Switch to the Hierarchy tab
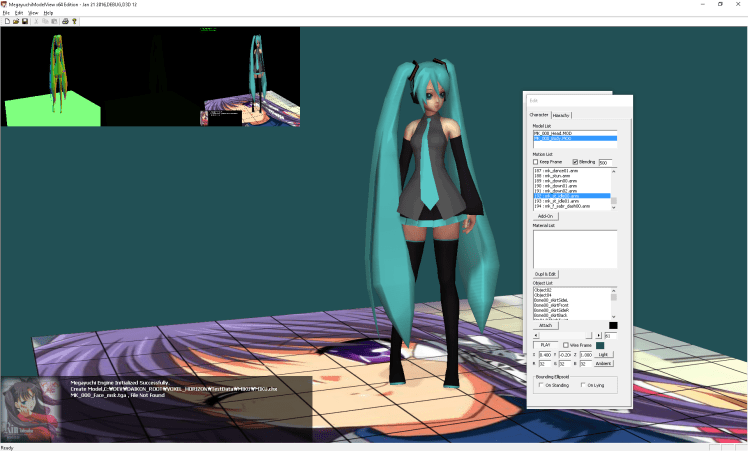The width and height of the screenshot is (748, 451). (561, 115)
